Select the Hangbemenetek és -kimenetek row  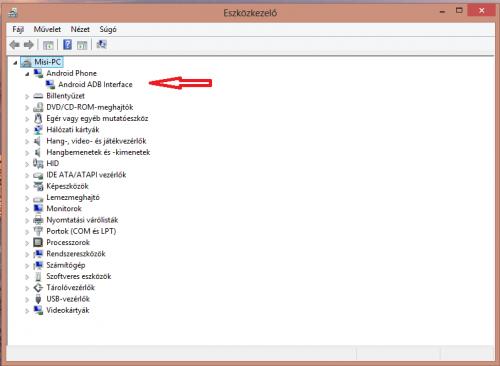pos(98,153)
